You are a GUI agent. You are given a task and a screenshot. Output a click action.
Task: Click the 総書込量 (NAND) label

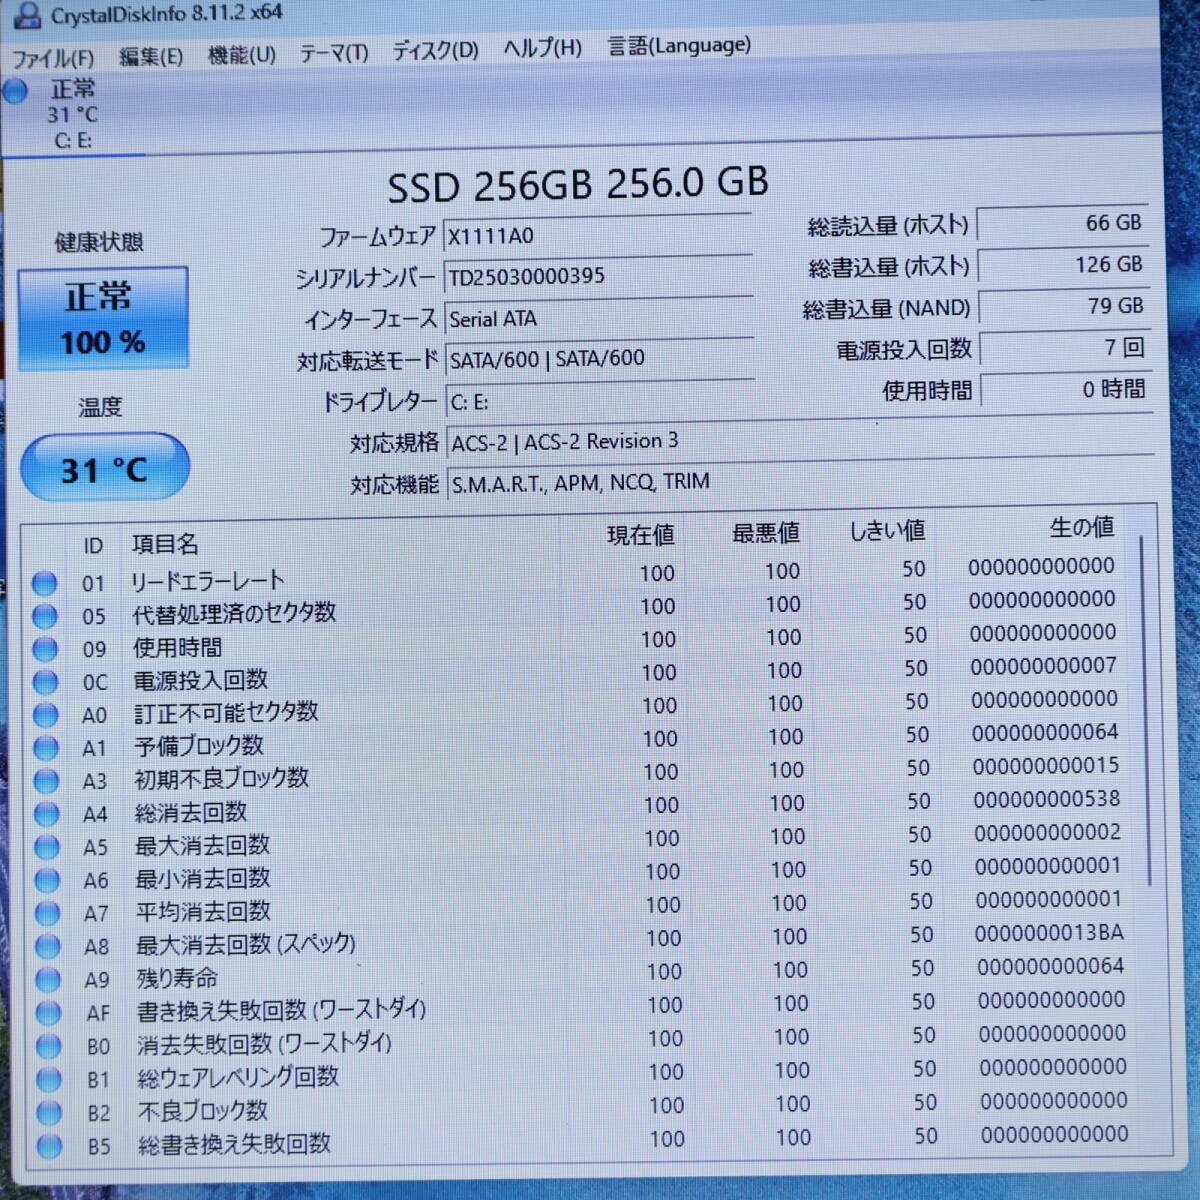pyautogui.click(x=886, y=309)
